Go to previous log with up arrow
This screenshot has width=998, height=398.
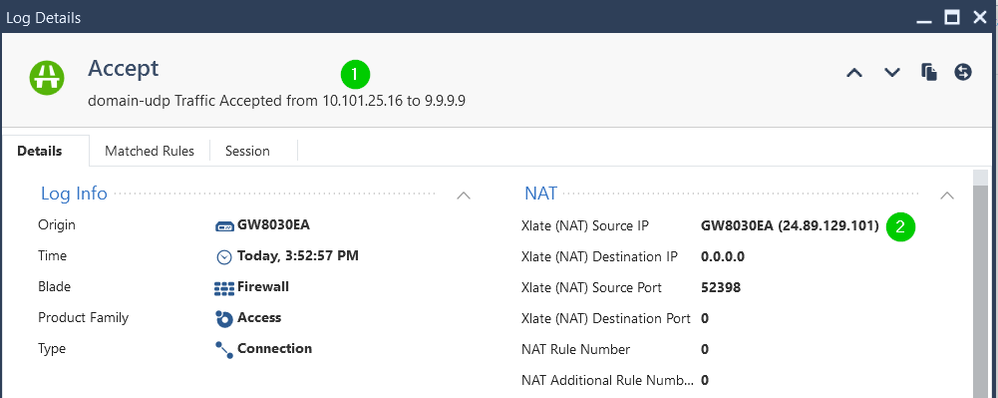tap(854, 73)
